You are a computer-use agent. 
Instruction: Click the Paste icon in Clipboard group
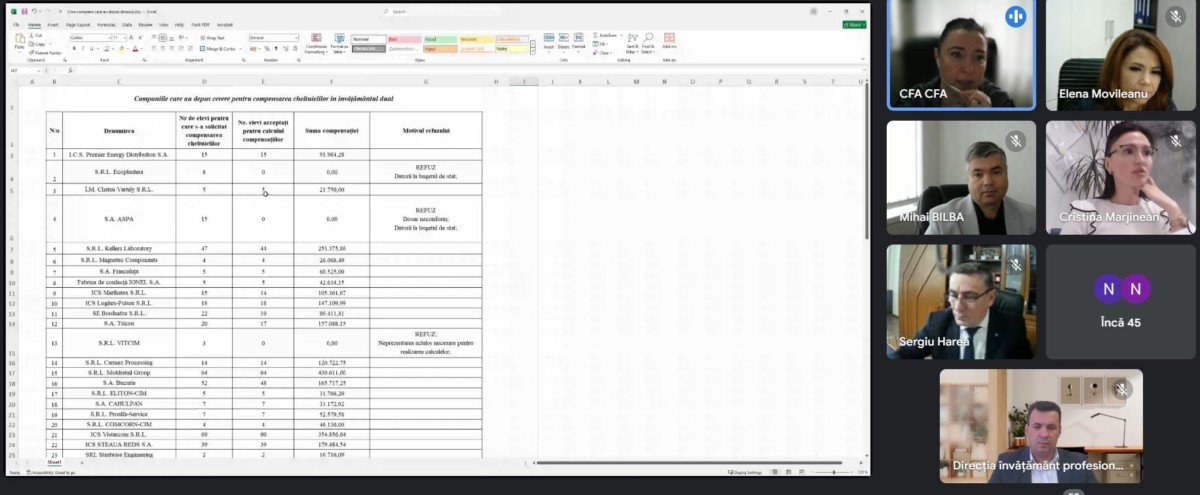coord(19,38)
